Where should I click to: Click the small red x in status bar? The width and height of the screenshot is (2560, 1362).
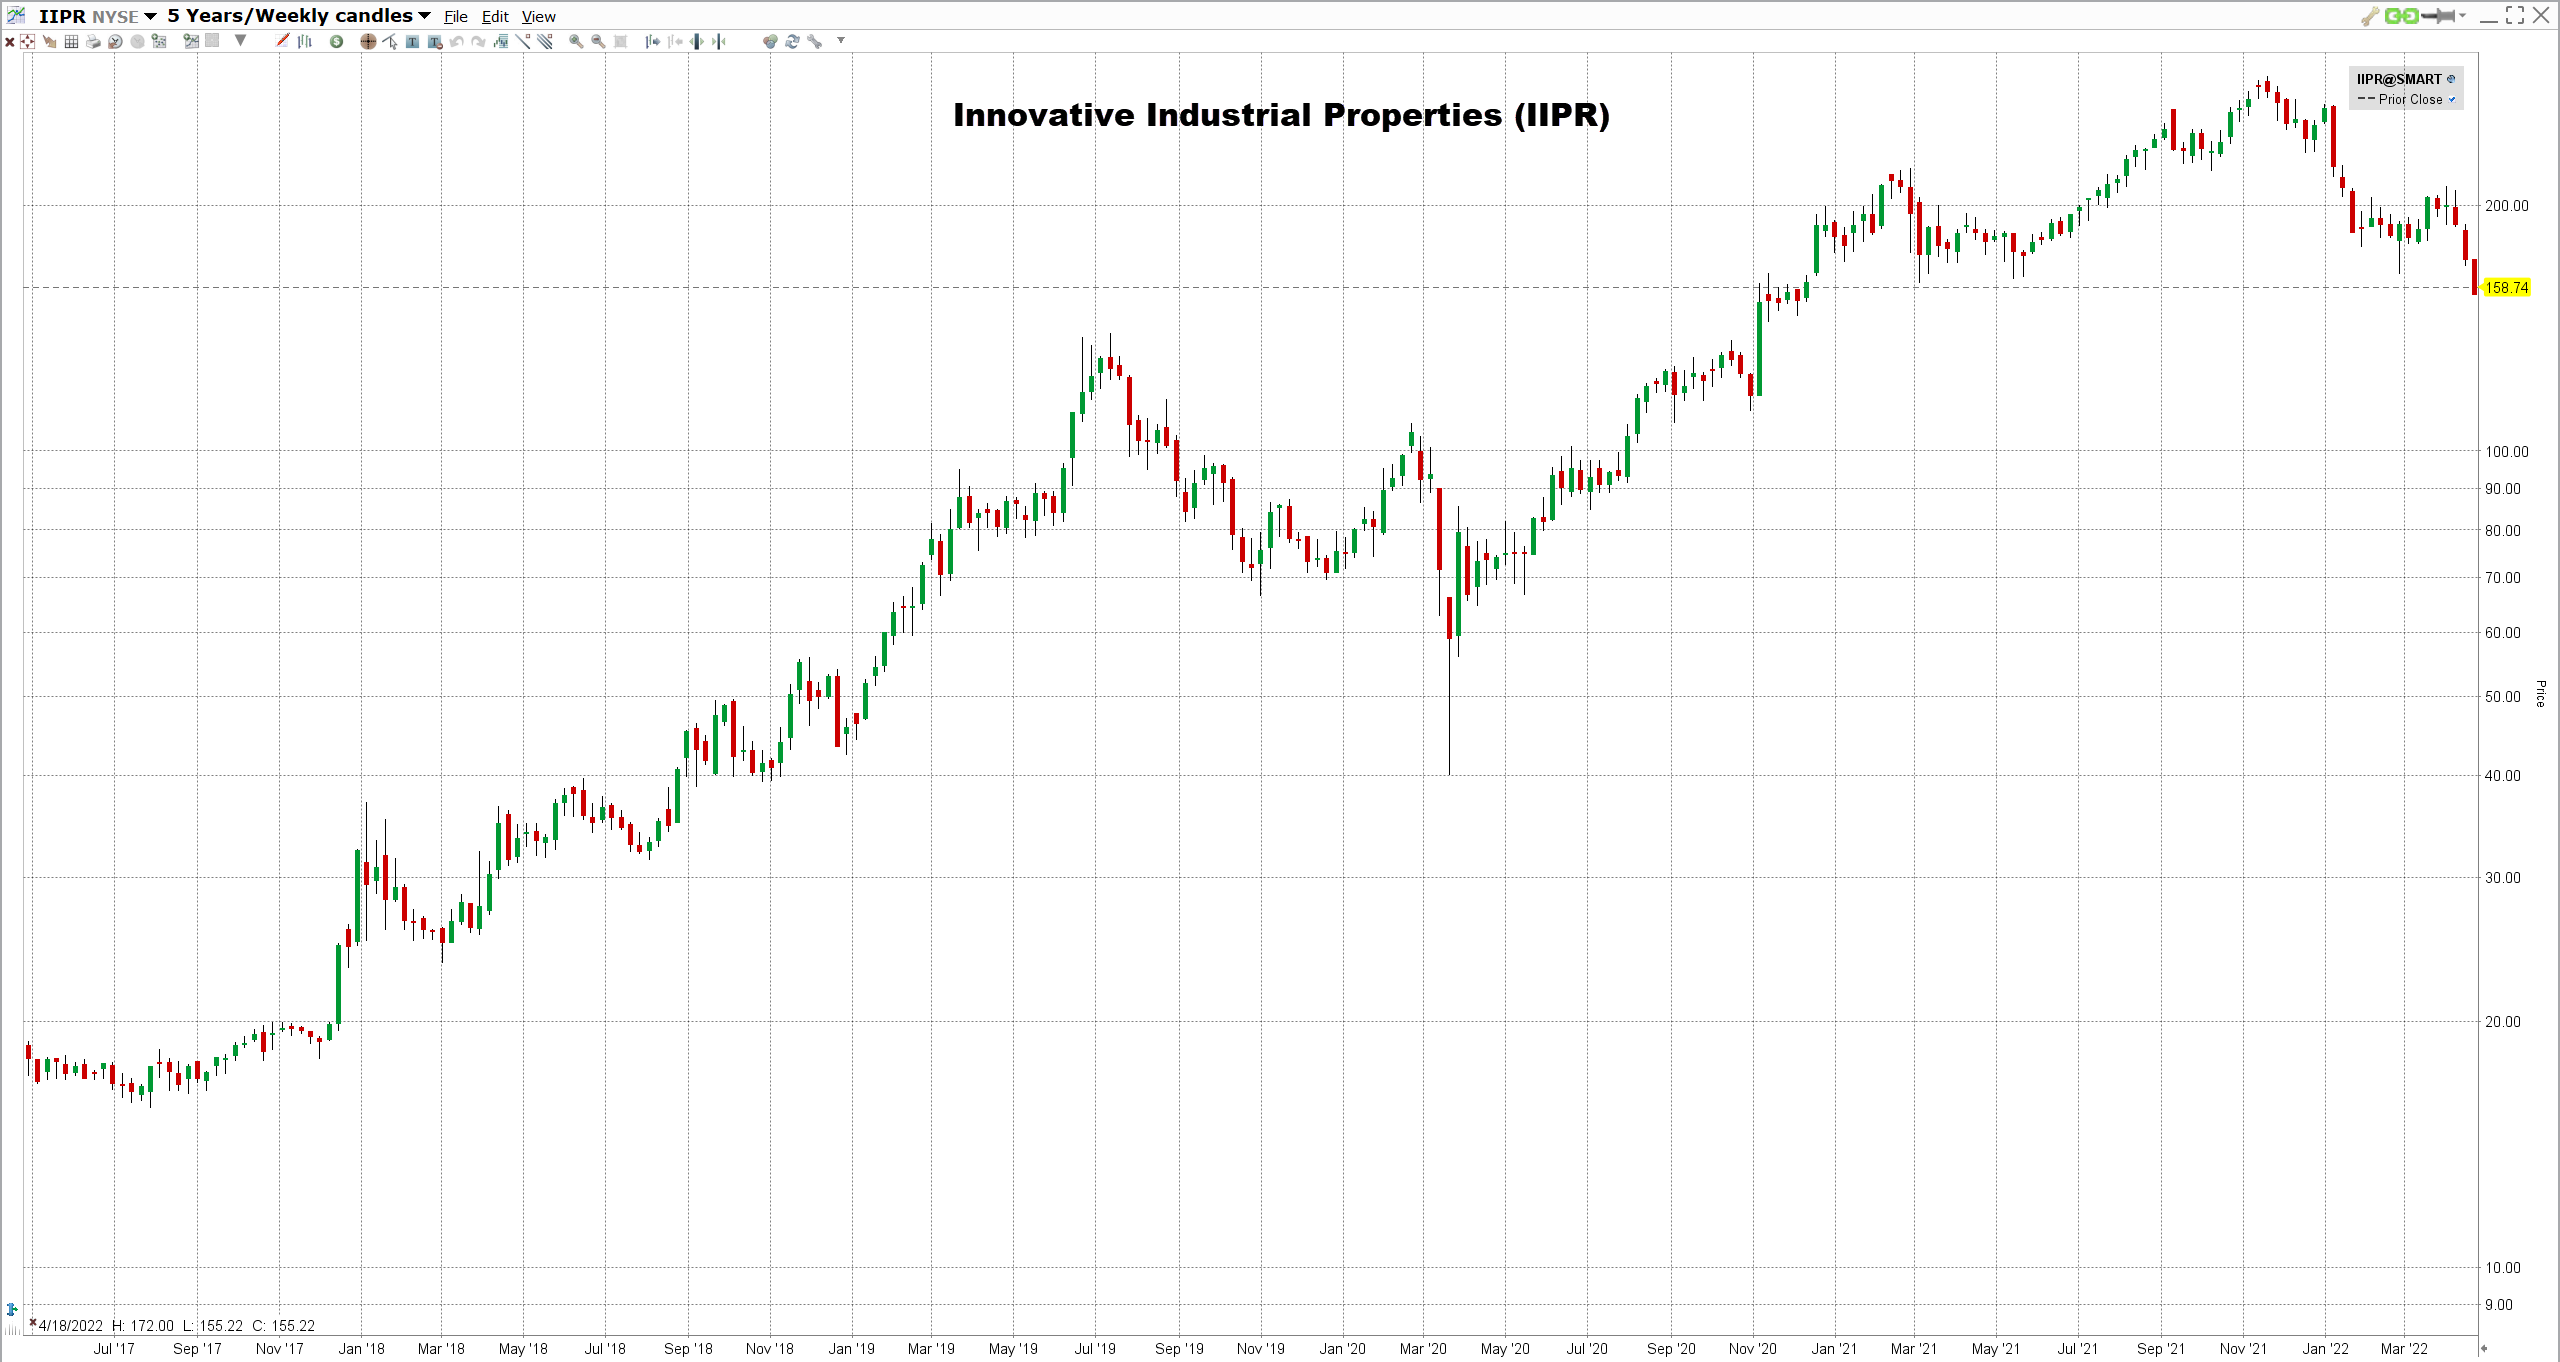(33, 1323)
